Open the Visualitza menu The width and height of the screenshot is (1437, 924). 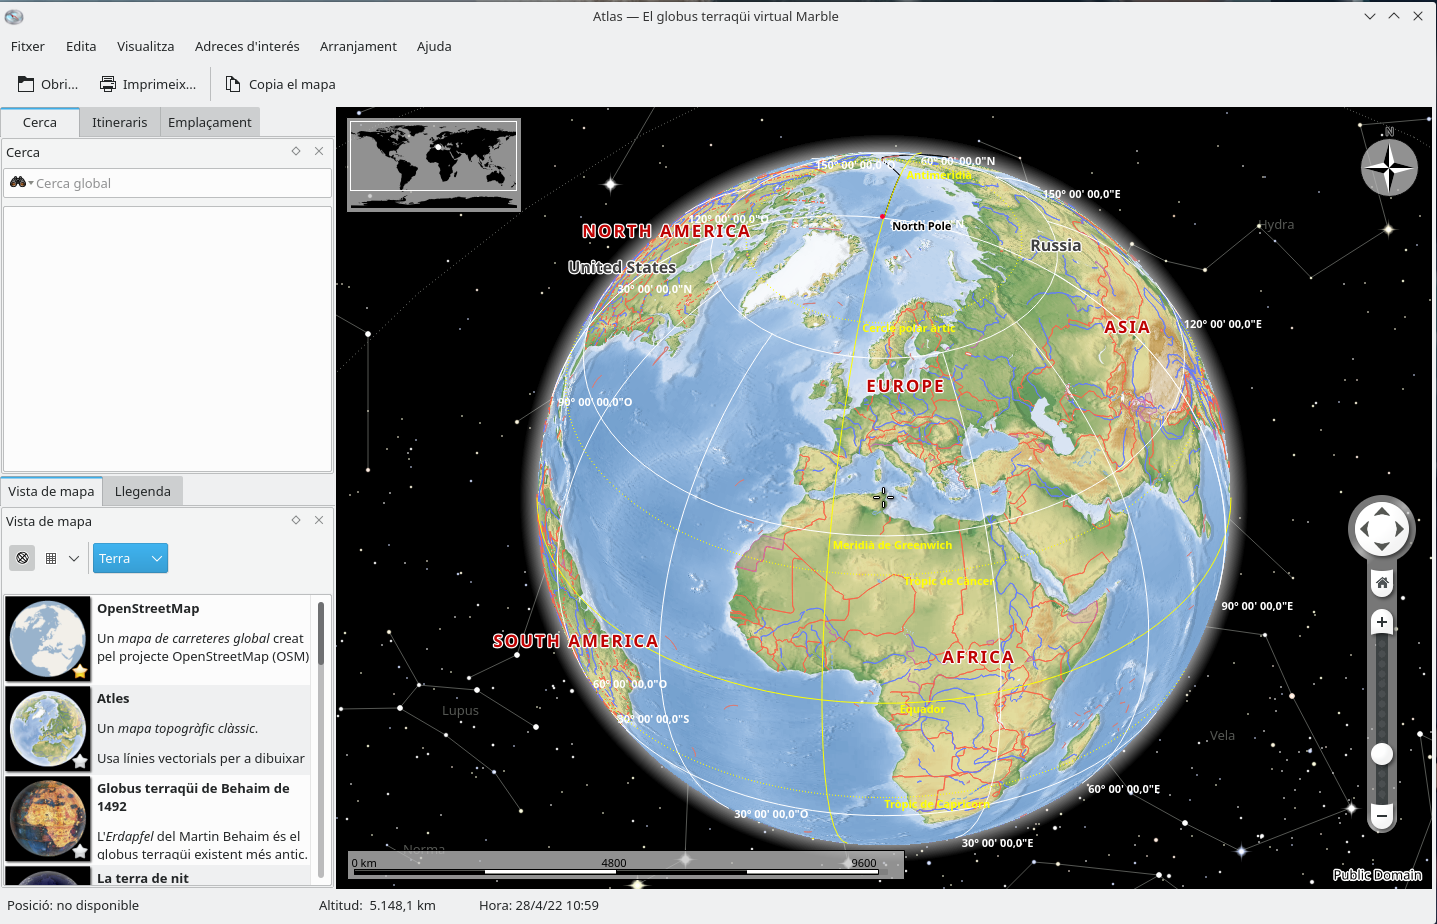point(145,46)
